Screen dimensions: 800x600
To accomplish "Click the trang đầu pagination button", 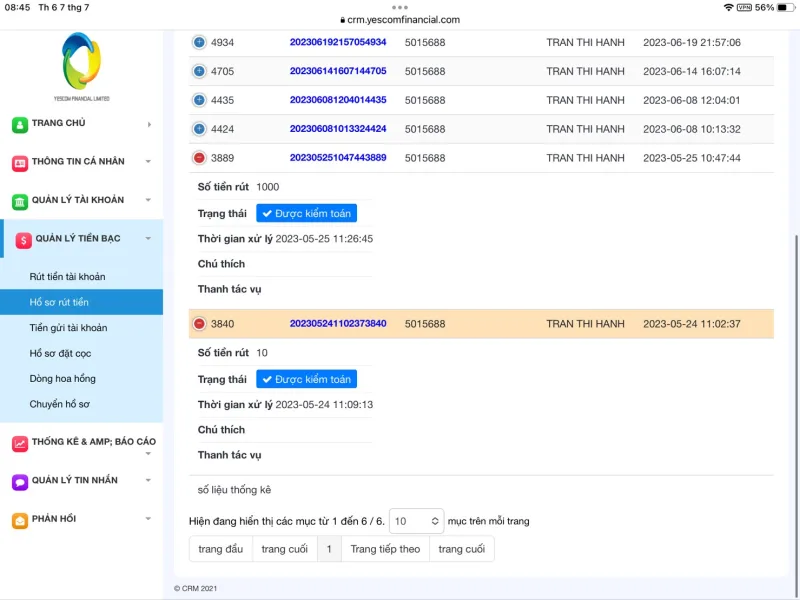I will tap(220, 549).
